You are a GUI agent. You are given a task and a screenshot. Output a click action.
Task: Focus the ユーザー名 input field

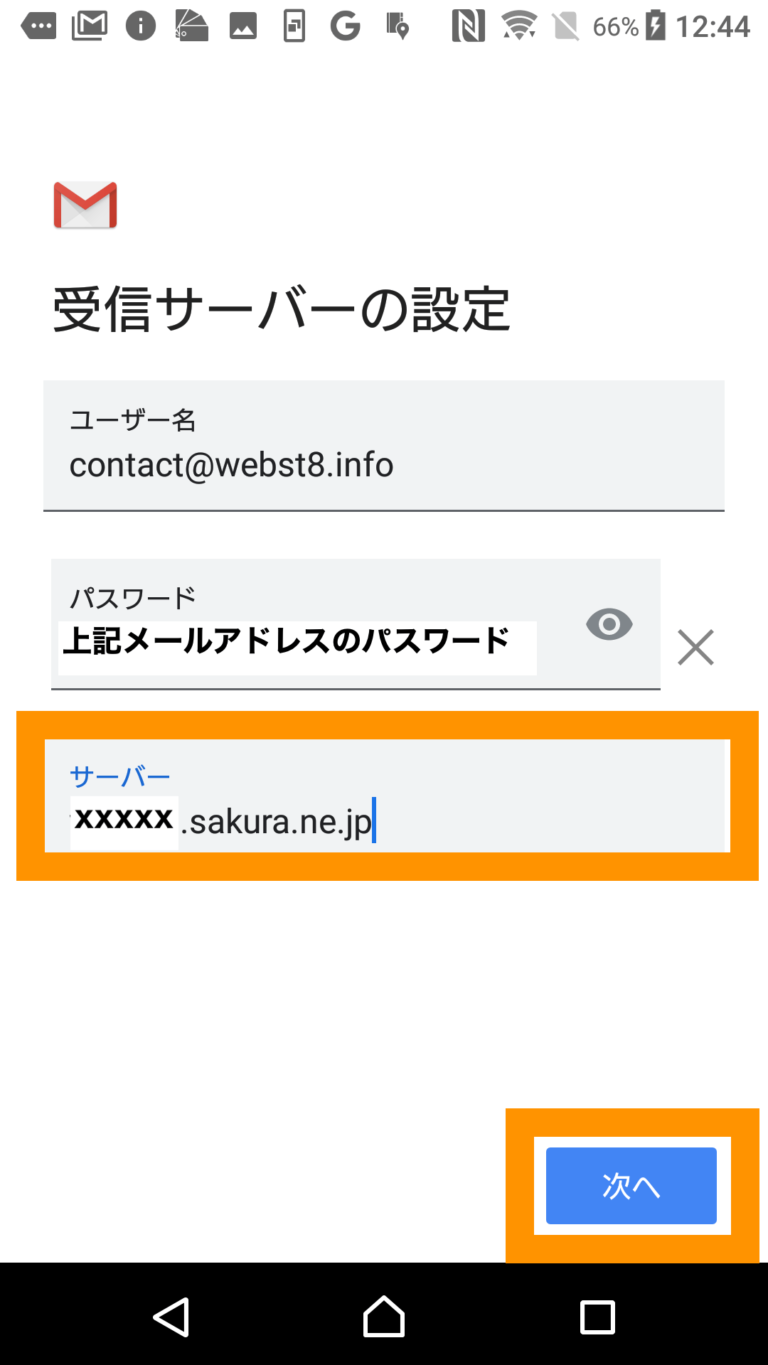pos(383,446)
